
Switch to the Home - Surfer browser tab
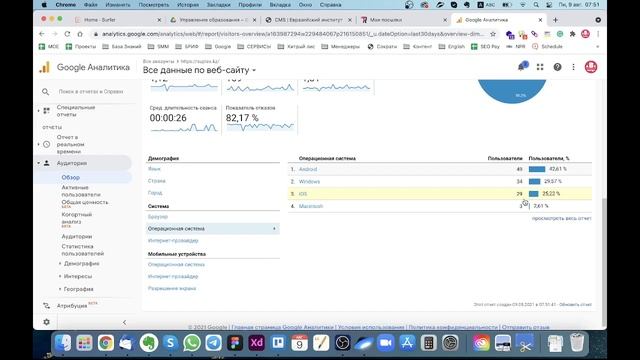(x=118, y=20)
